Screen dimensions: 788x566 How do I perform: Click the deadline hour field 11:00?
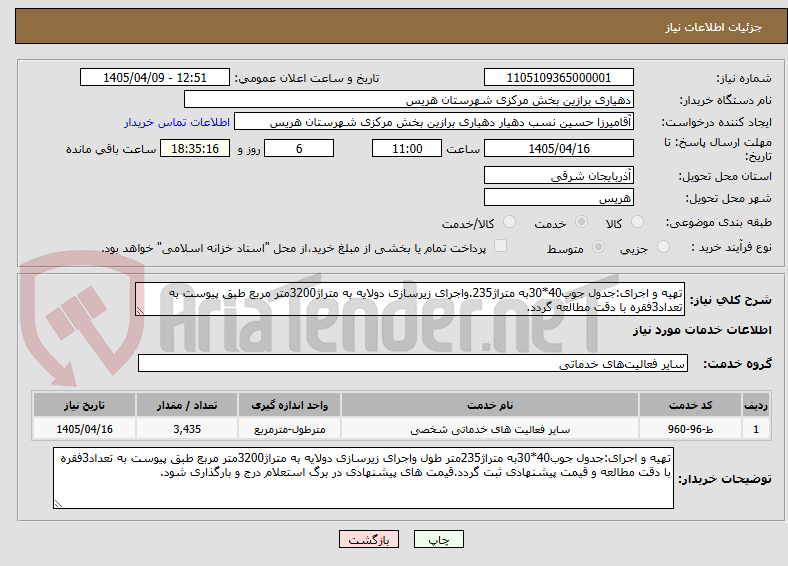pos(407,148)
